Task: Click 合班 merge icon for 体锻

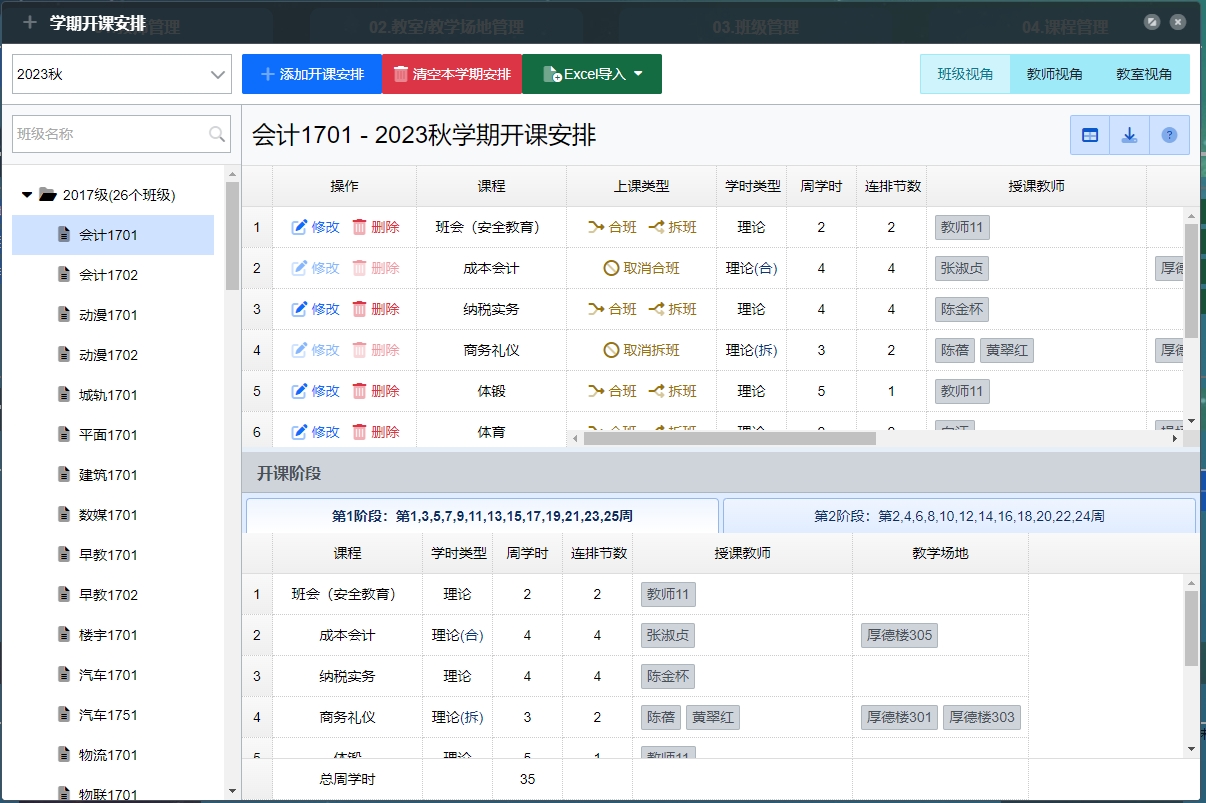Action: 596,391
